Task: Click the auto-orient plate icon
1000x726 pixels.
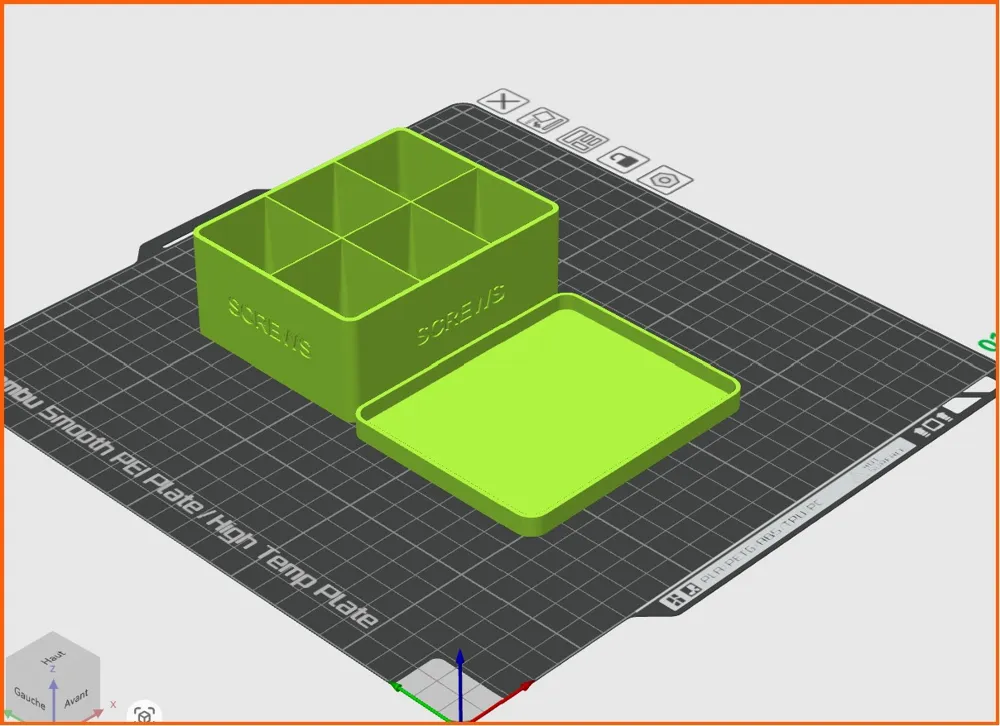Action: tap(543, 120)
